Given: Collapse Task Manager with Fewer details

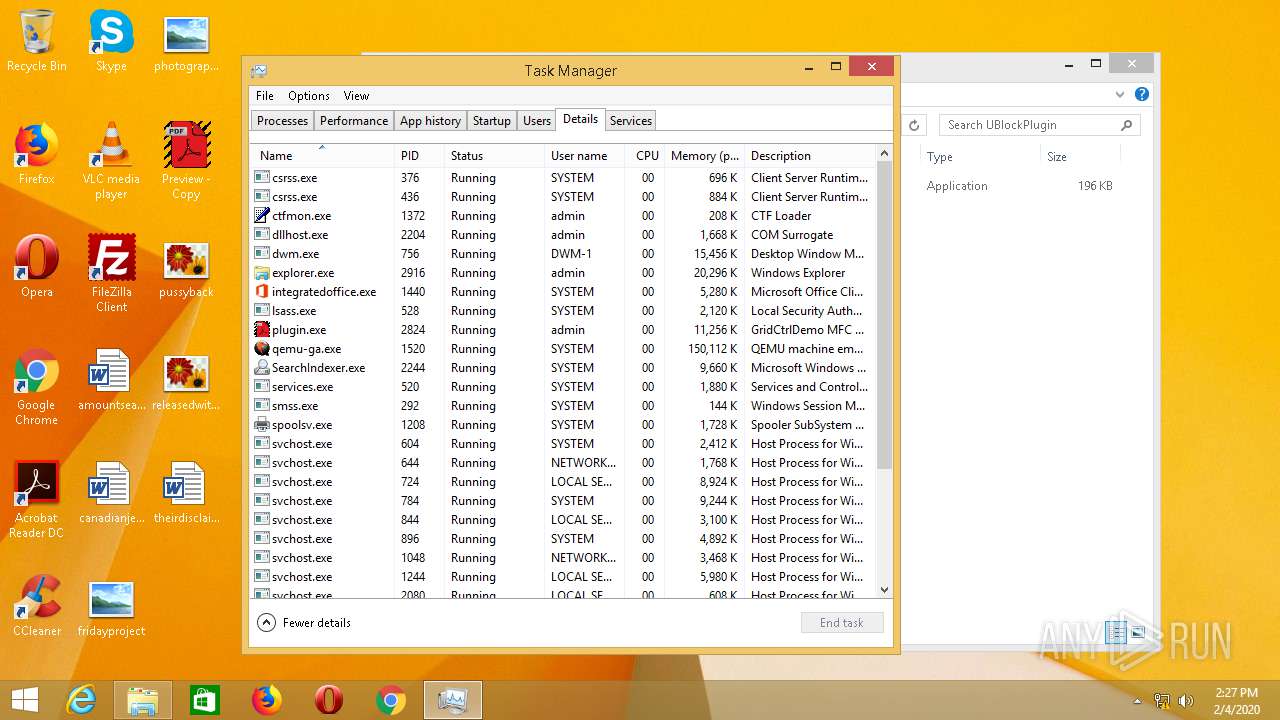Looking at the screenshot, I should coord(305,622).
